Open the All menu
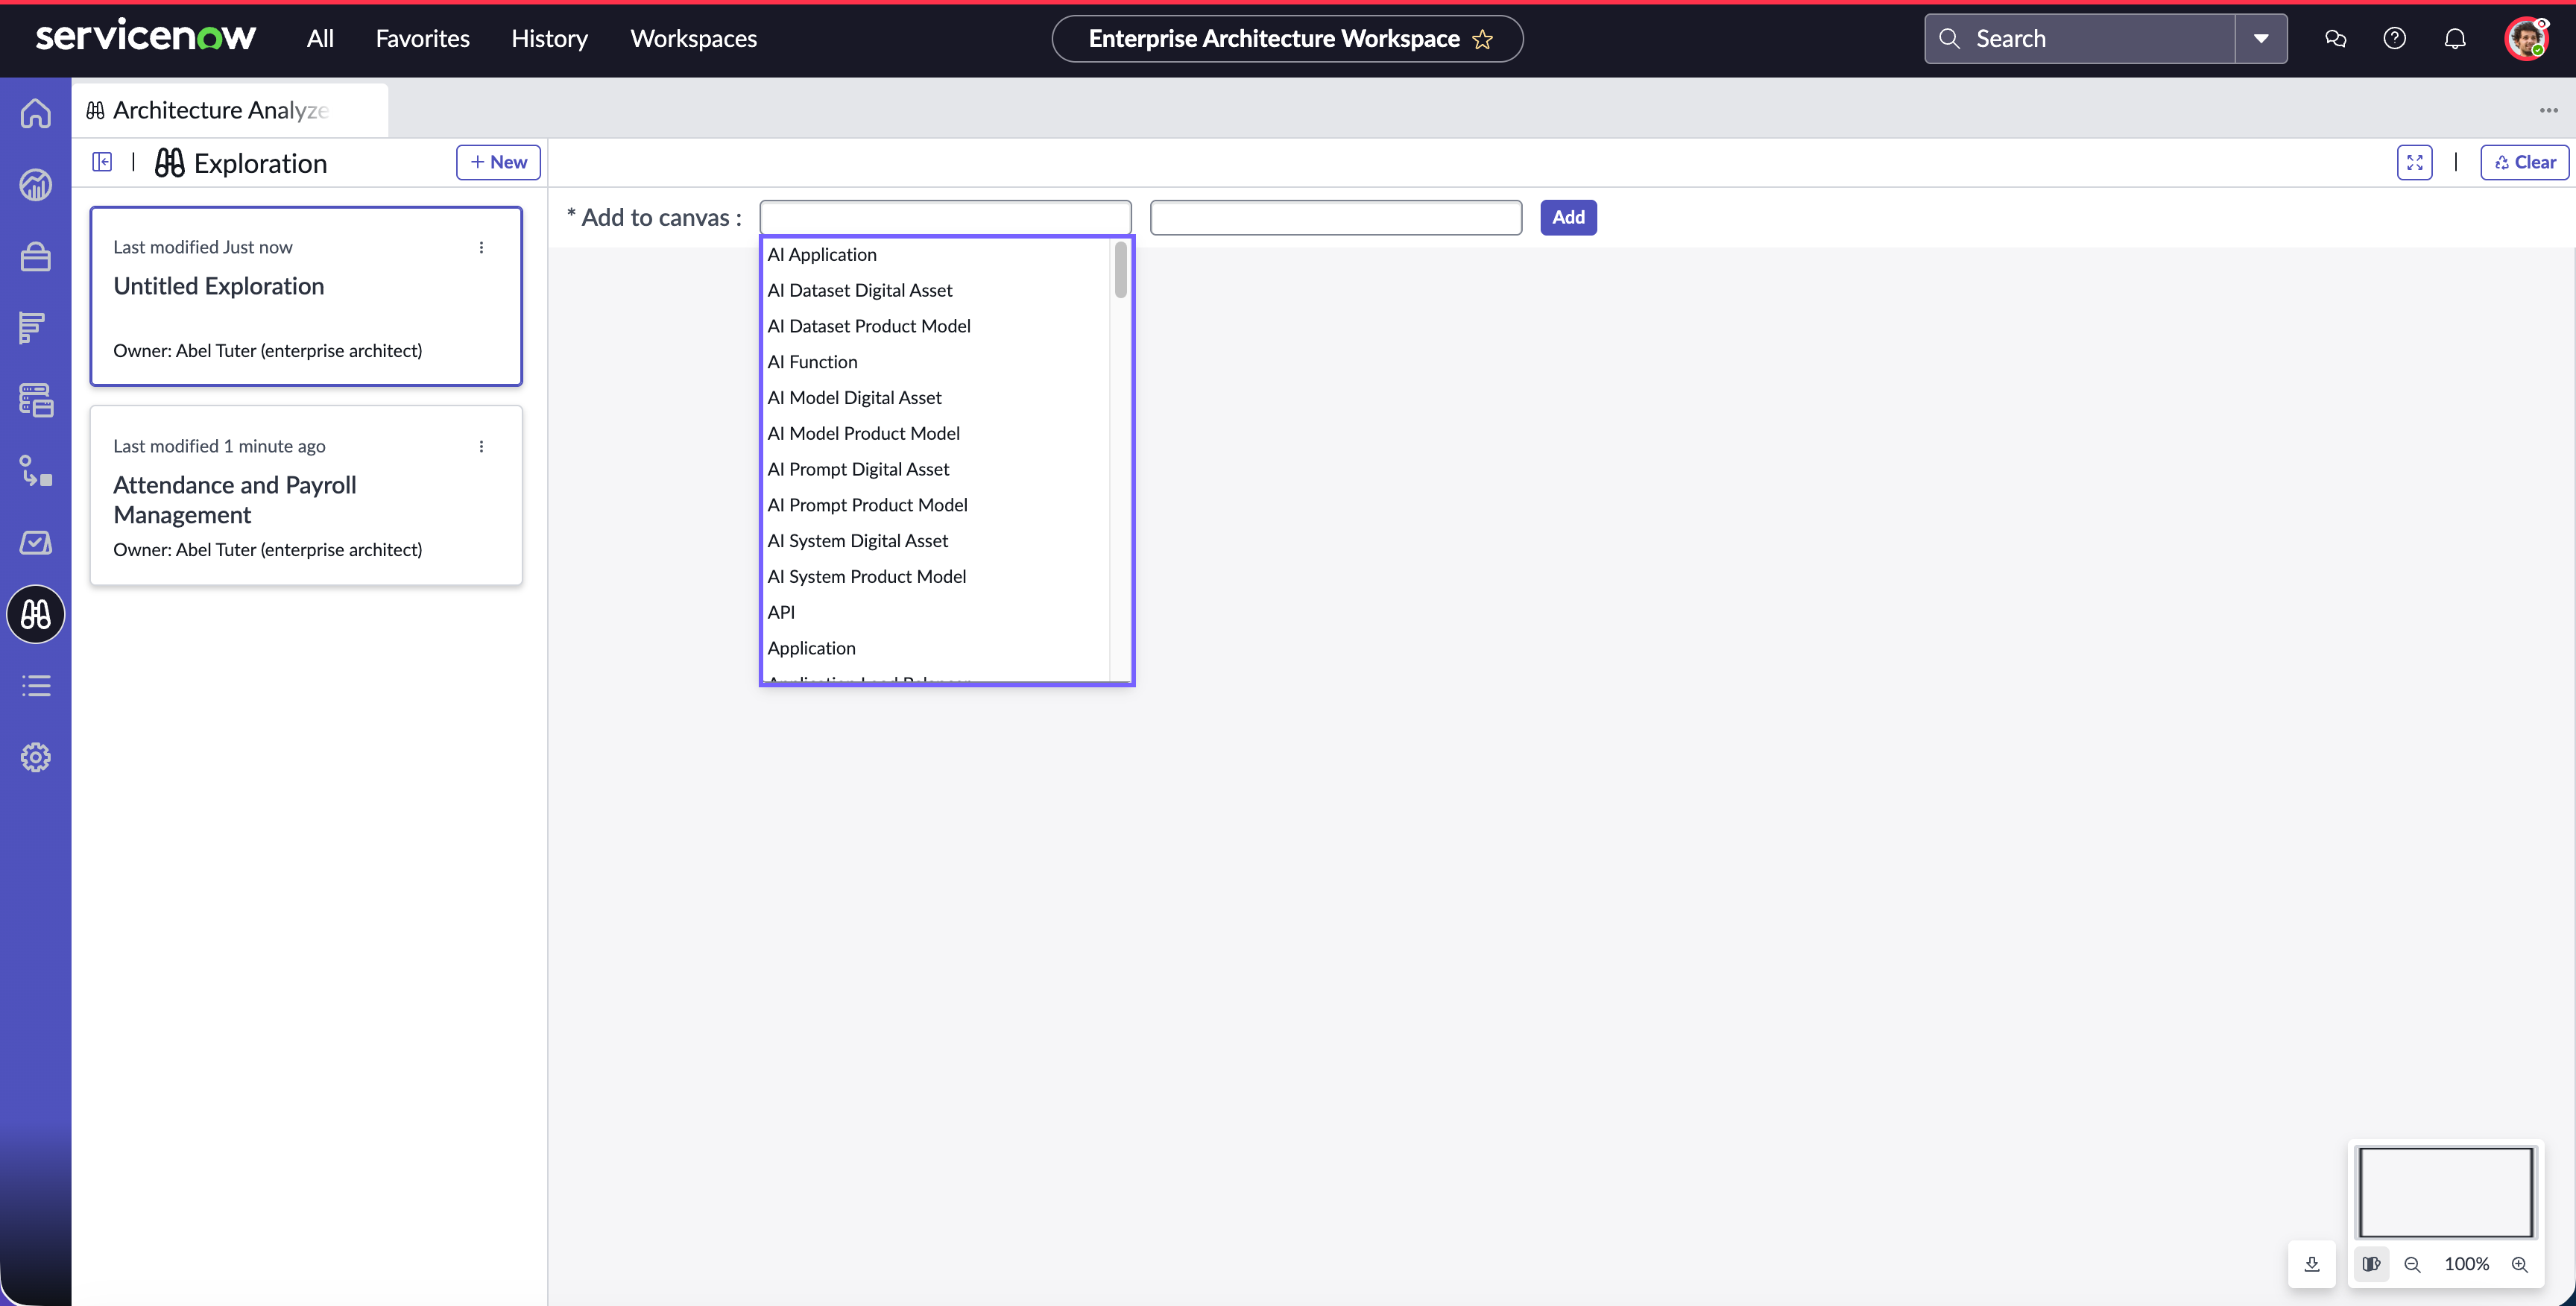 [320, 38]
